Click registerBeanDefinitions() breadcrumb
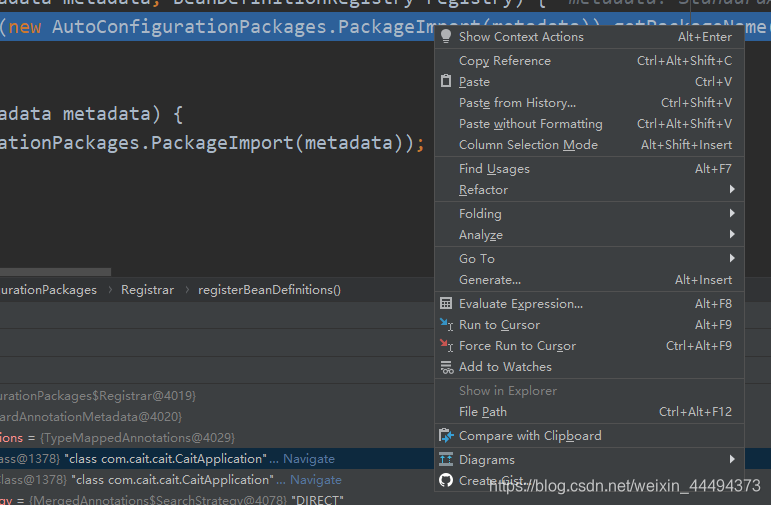 click(269, 290)
